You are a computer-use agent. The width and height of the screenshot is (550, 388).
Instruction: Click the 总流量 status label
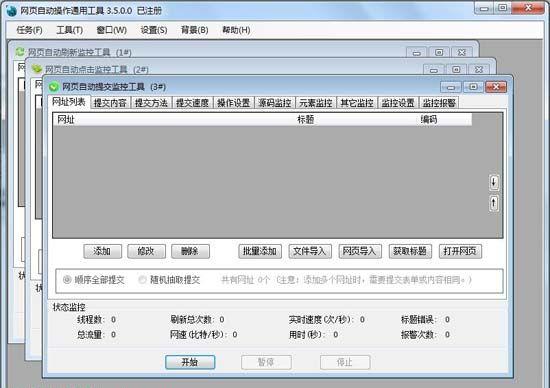click(91, 335)
